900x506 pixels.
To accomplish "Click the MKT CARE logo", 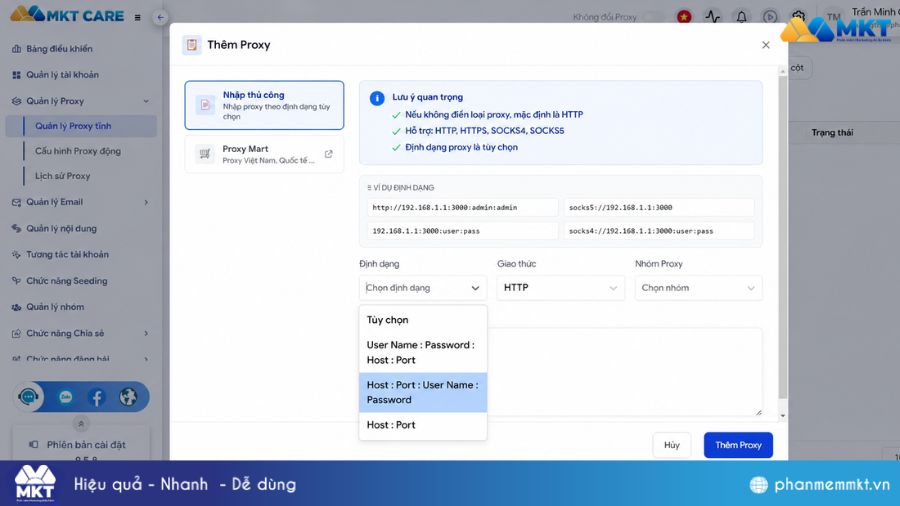I will [67, 15].
